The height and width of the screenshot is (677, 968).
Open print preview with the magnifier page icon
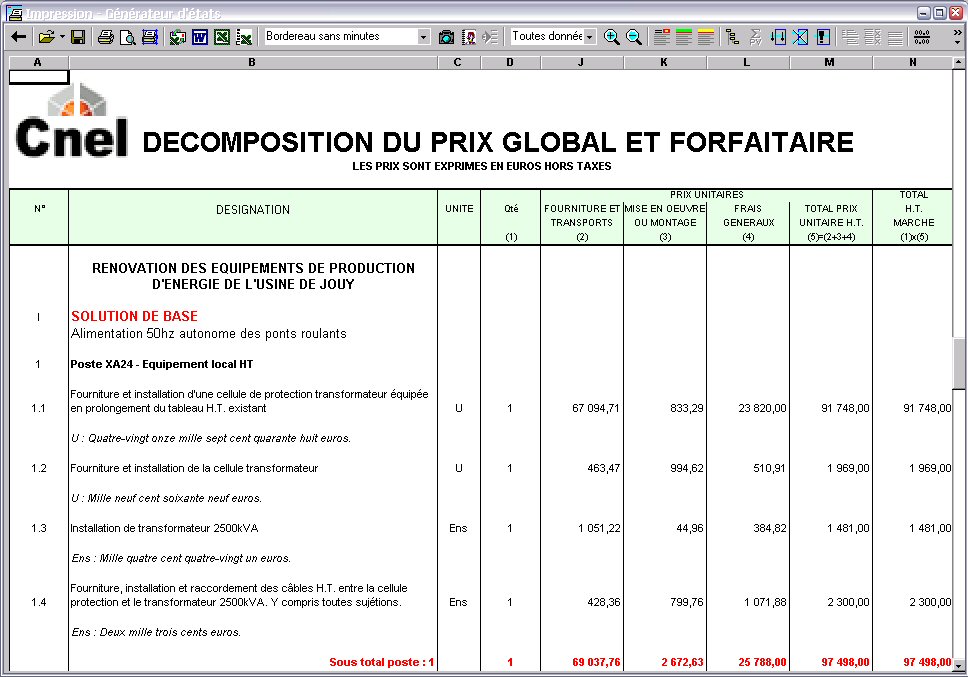[x=127, y=37]
